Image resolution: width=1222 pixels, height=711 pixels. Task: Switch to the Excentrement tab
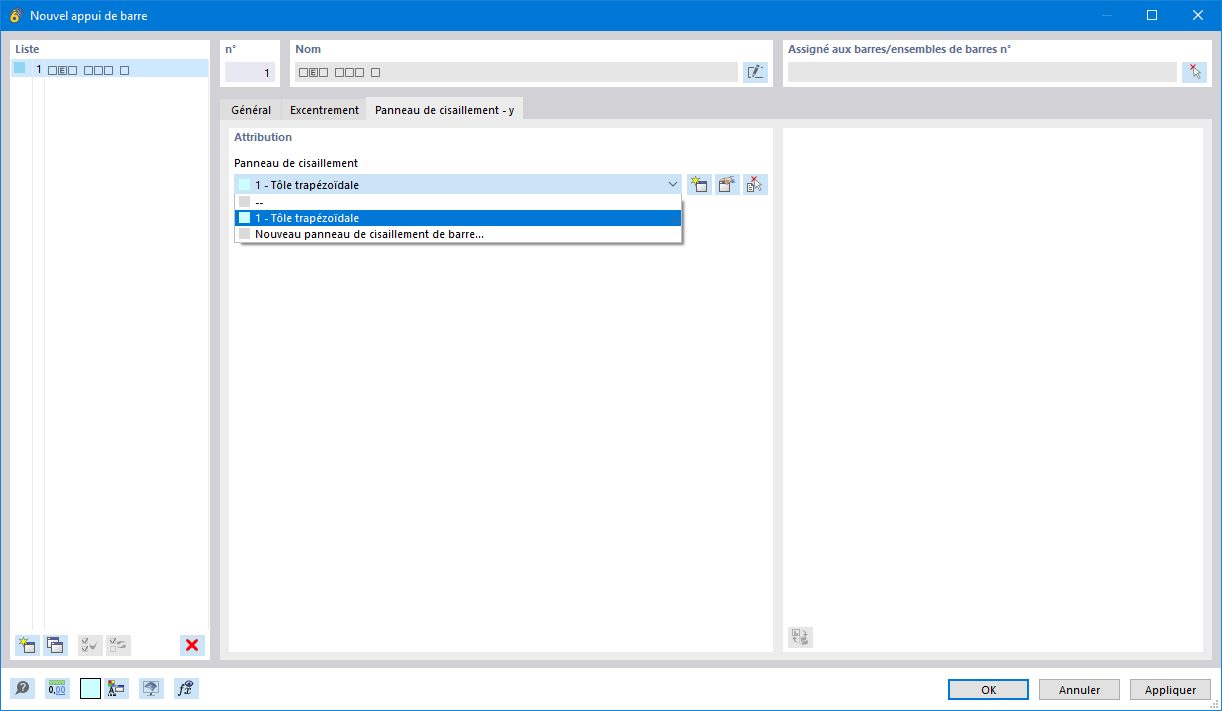(324, 110)
